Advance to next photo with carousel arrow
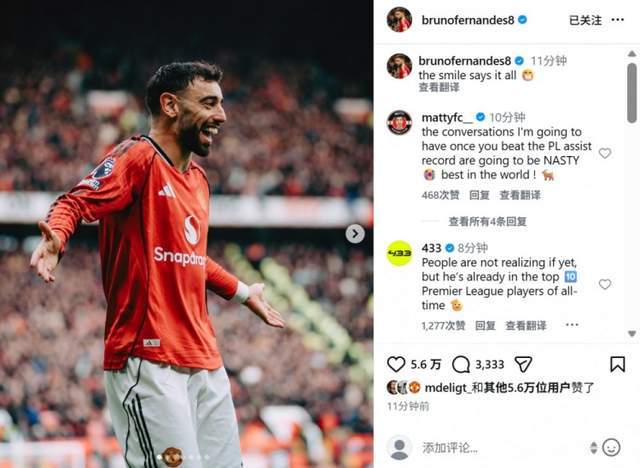Screen dimensions: 640x468 click(x=355, y=234)
